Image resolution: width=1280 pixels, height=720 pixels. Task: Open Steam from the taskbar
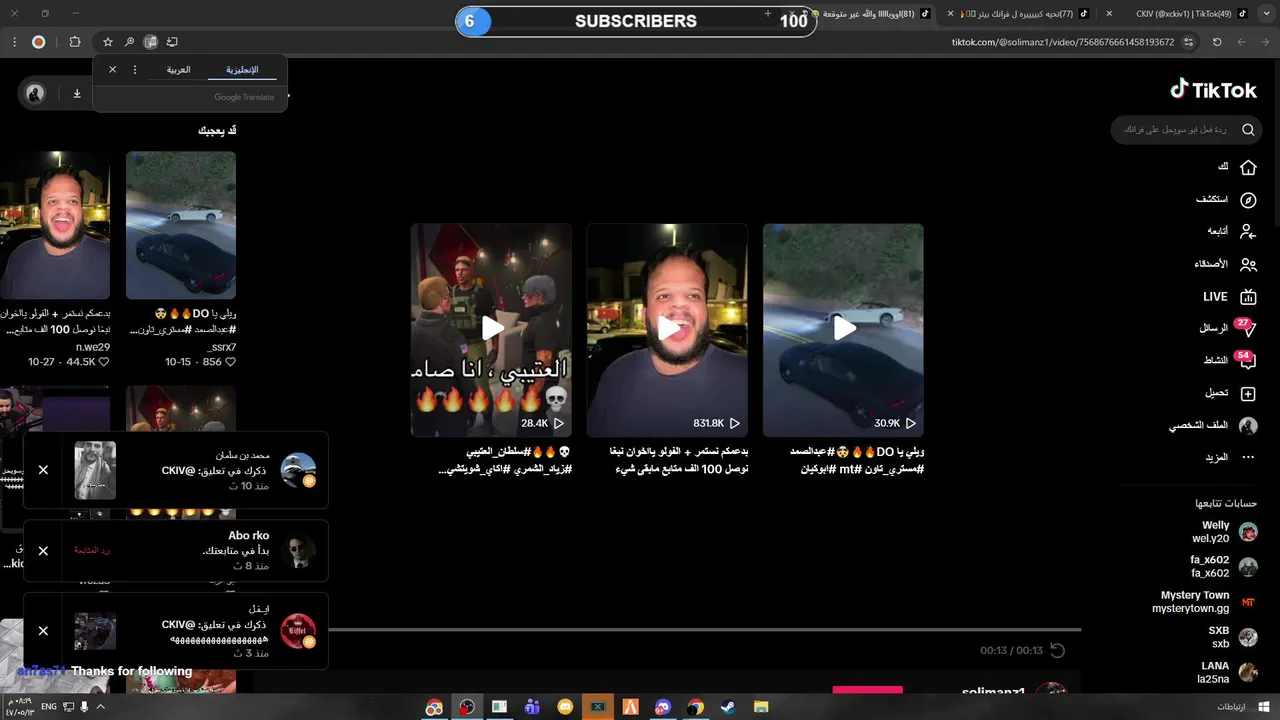[728, 707]
